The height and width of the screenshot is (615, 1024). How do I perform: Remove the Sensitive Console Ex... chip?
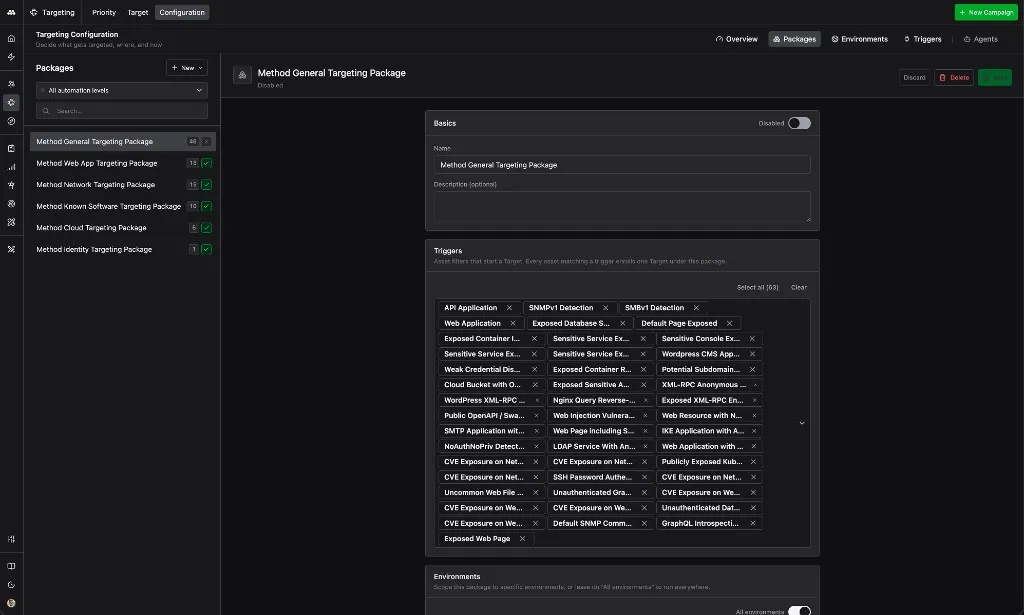click(x=752, y=338)
